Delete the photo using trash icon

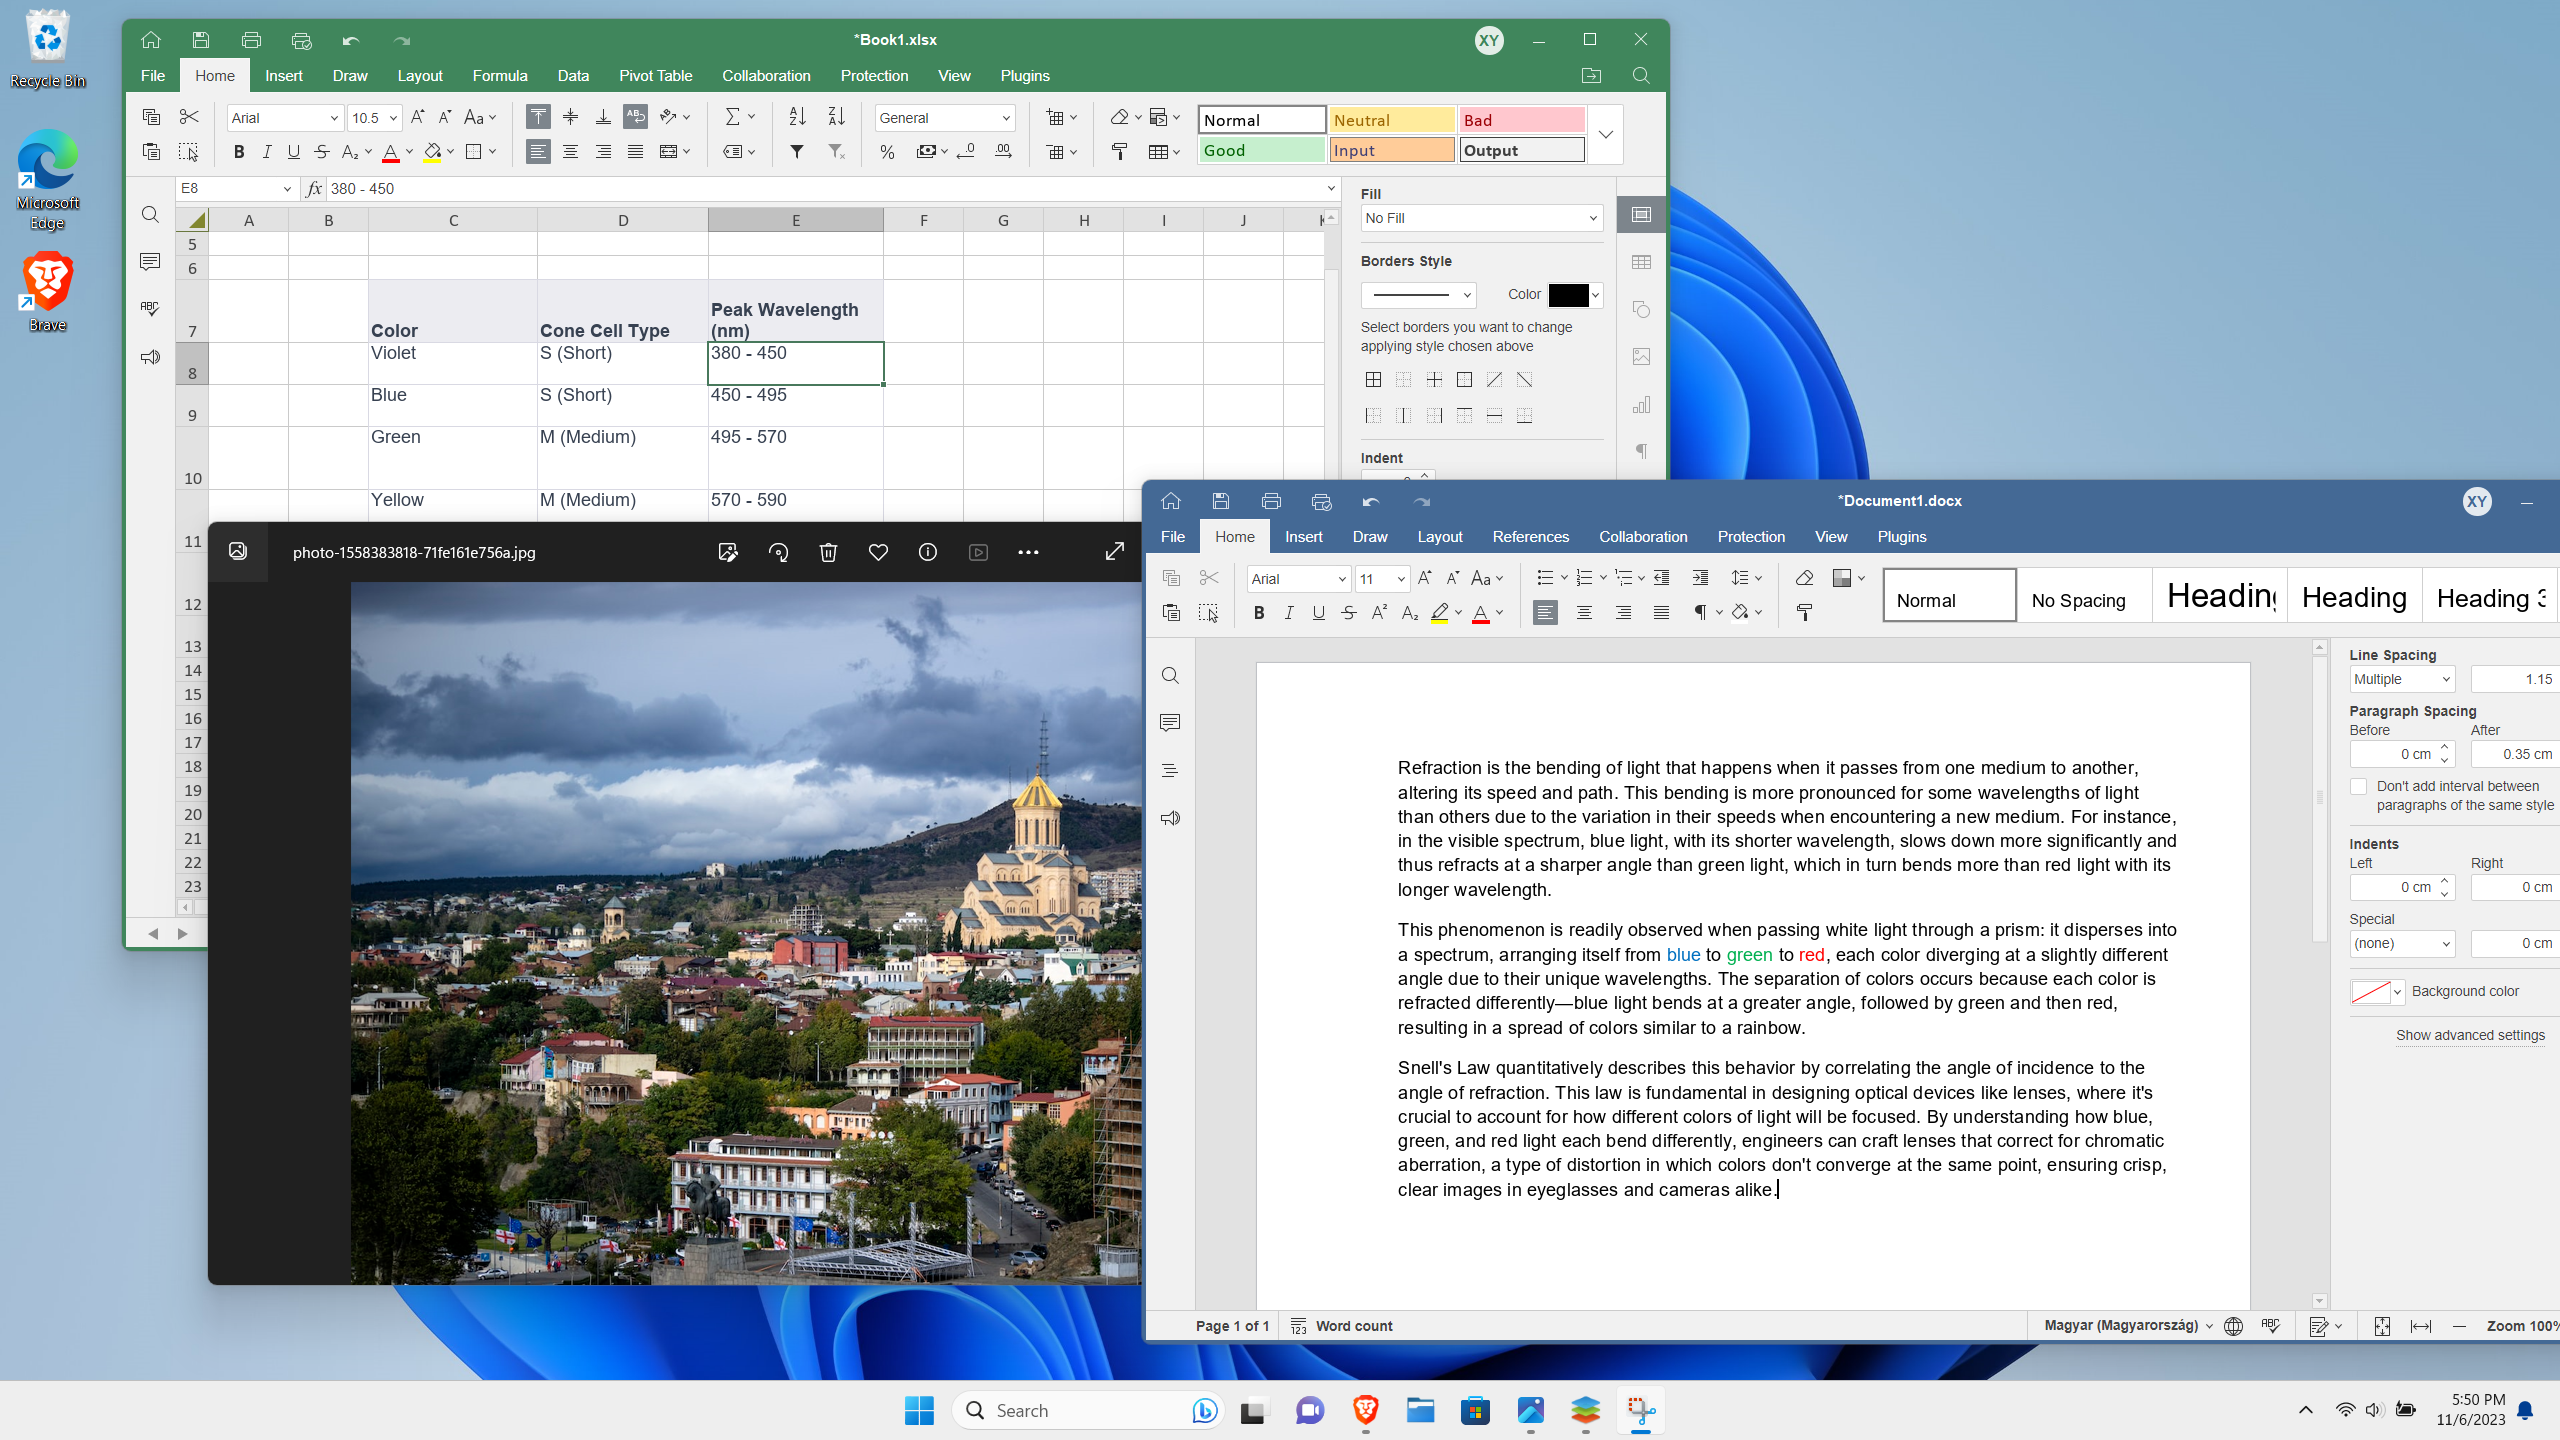tap(828, 552)
